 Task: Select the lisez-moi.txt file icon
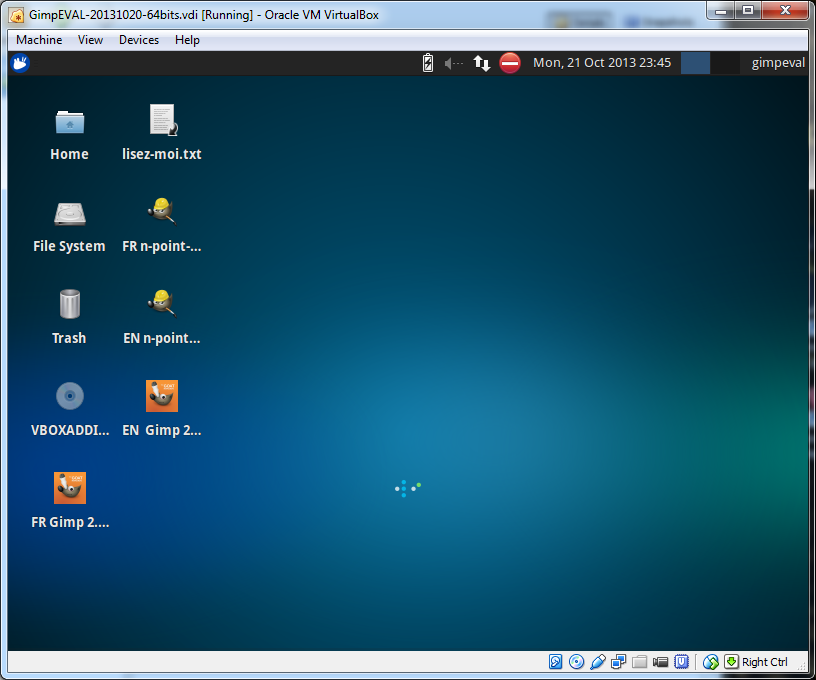click(x=162, y=120)
